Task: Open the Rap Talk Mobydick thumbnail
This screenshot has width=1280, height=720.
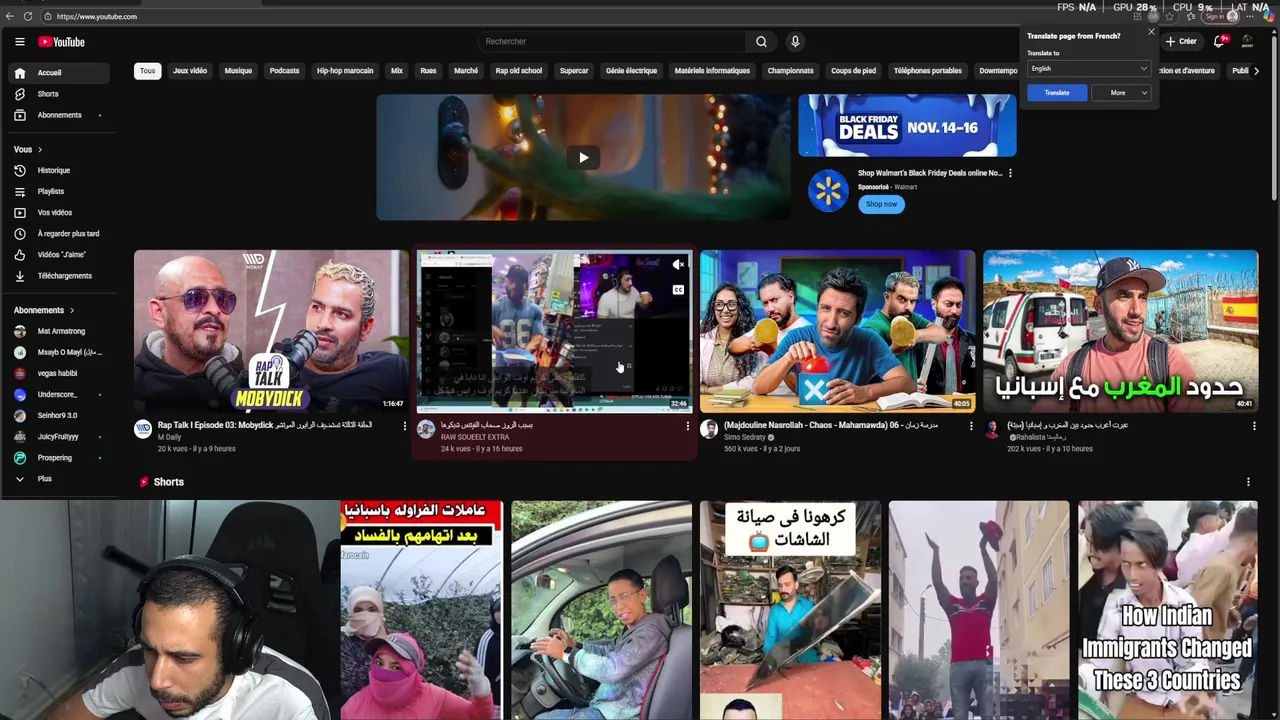Action: [x=271, y=331]
